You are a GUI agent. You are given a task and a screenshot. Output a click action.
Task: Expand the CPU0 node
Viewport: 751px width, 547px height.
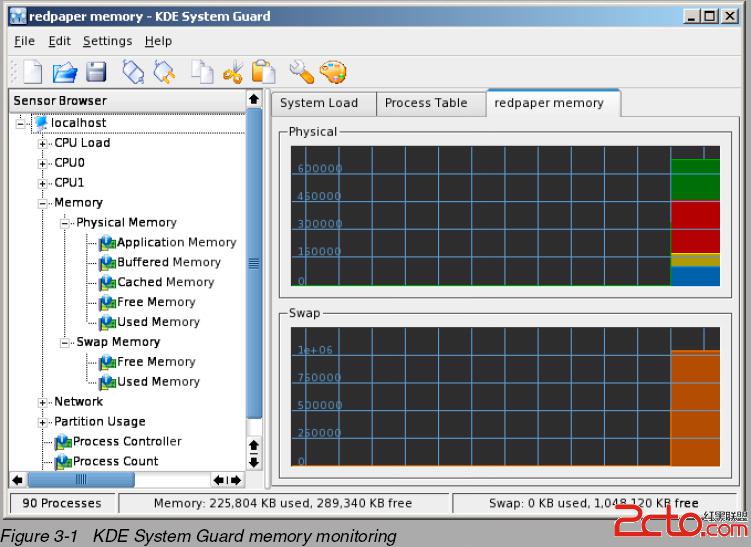pyautogui.click(x=43, y=164)
